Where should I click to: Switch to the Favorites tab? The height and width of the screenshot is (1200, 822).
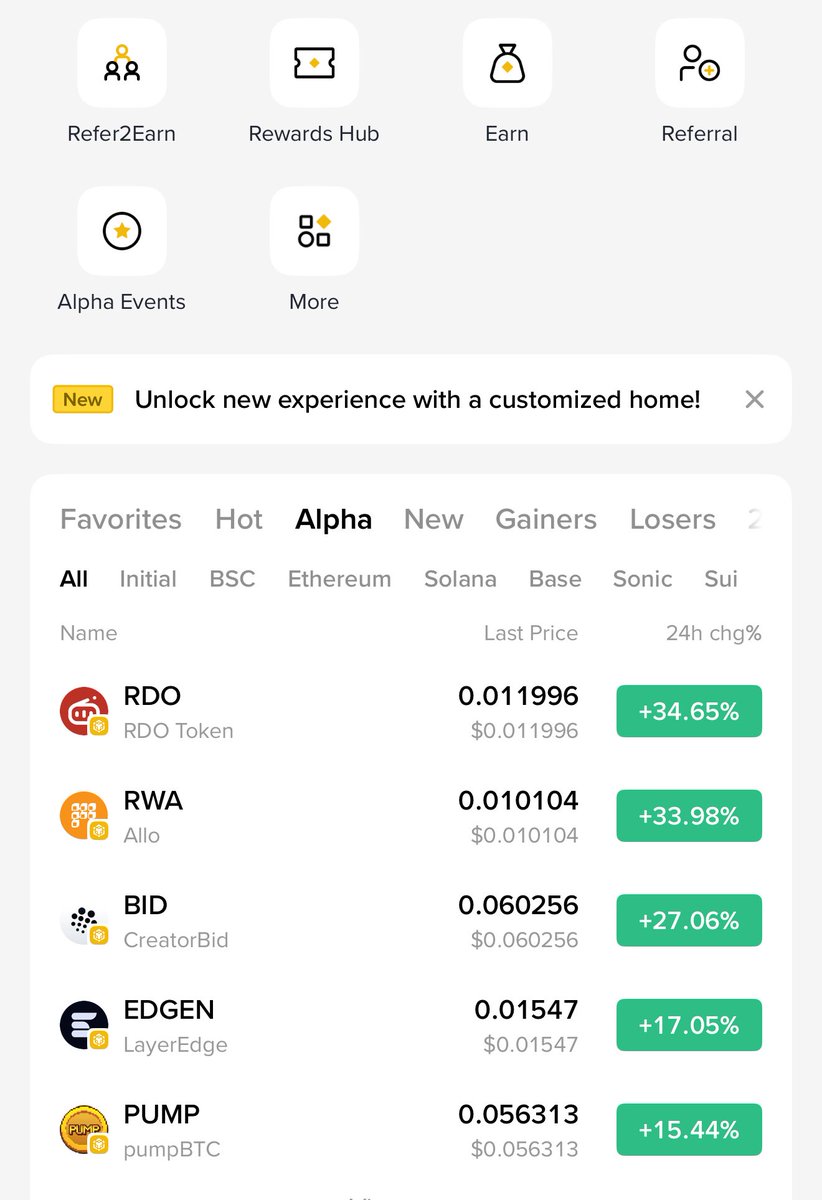click(121, 519)
